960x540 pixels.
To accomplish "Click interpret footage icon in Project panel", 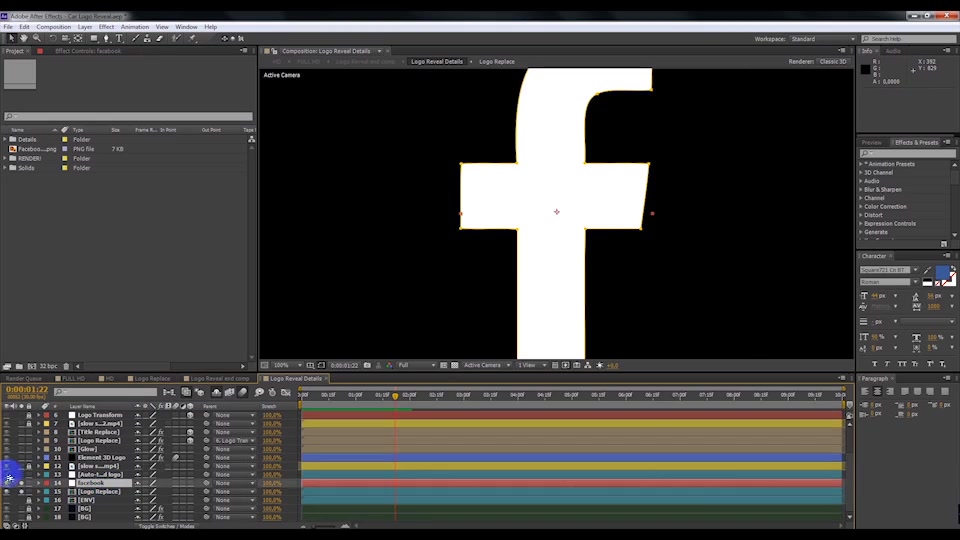I will 7,366.
